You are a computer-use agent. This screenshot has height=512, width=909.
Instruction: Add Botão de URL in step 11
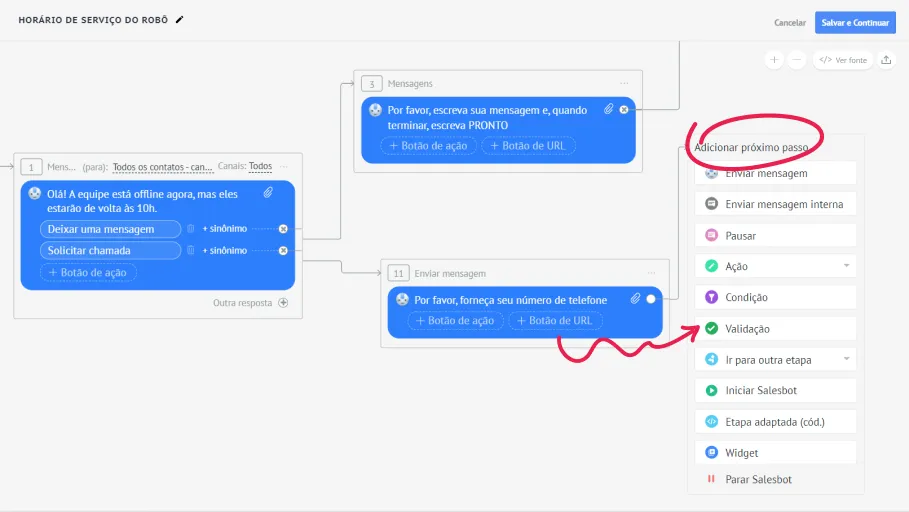pos(555,321)
